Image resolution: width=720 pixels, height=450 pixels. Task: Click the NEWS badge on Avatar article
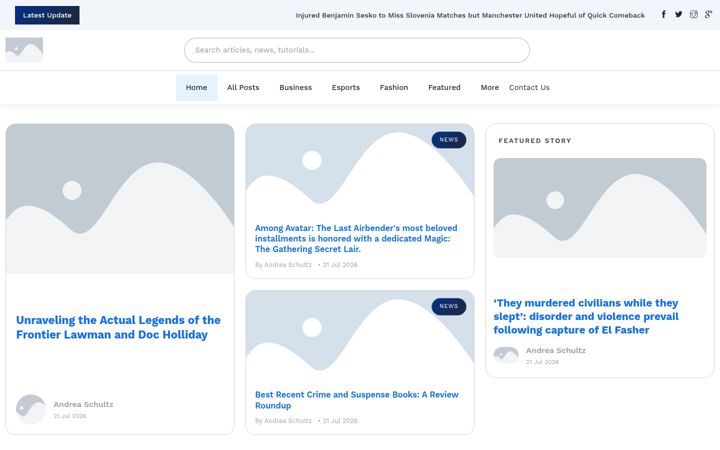click(449, 140)
